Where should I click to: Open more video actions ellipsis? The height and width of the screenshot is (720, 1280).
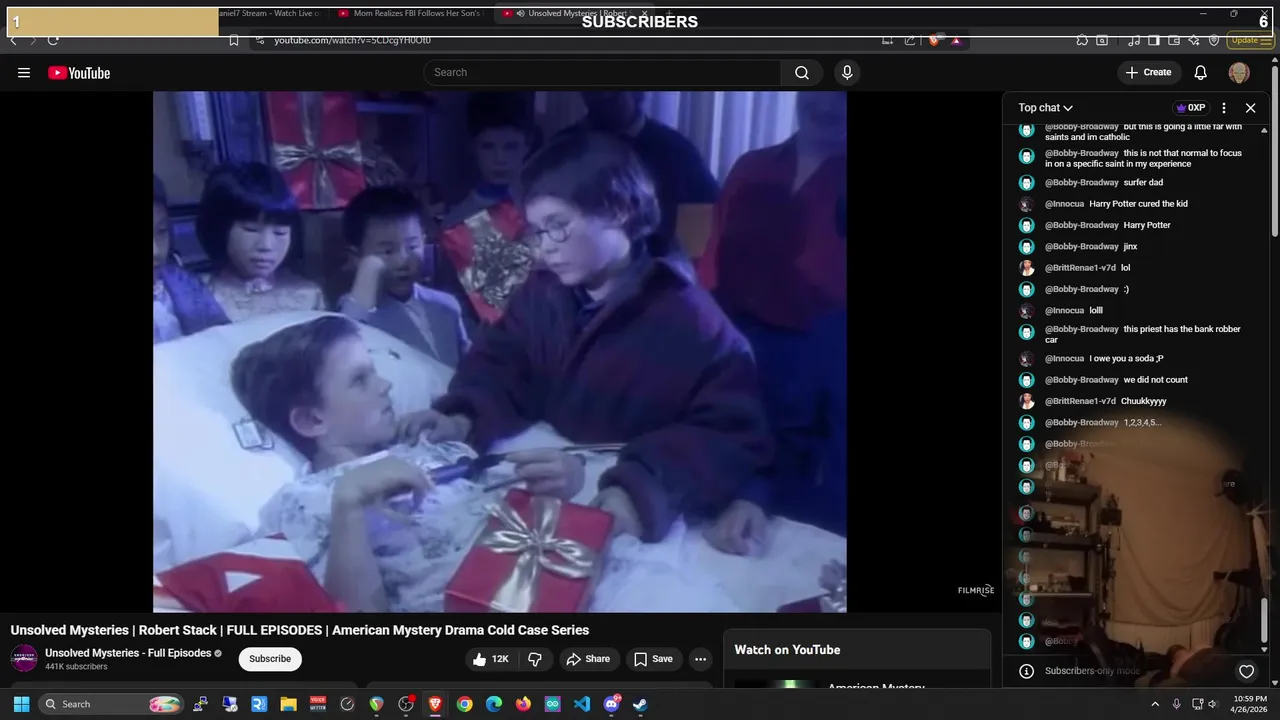(x=700, y=659)
